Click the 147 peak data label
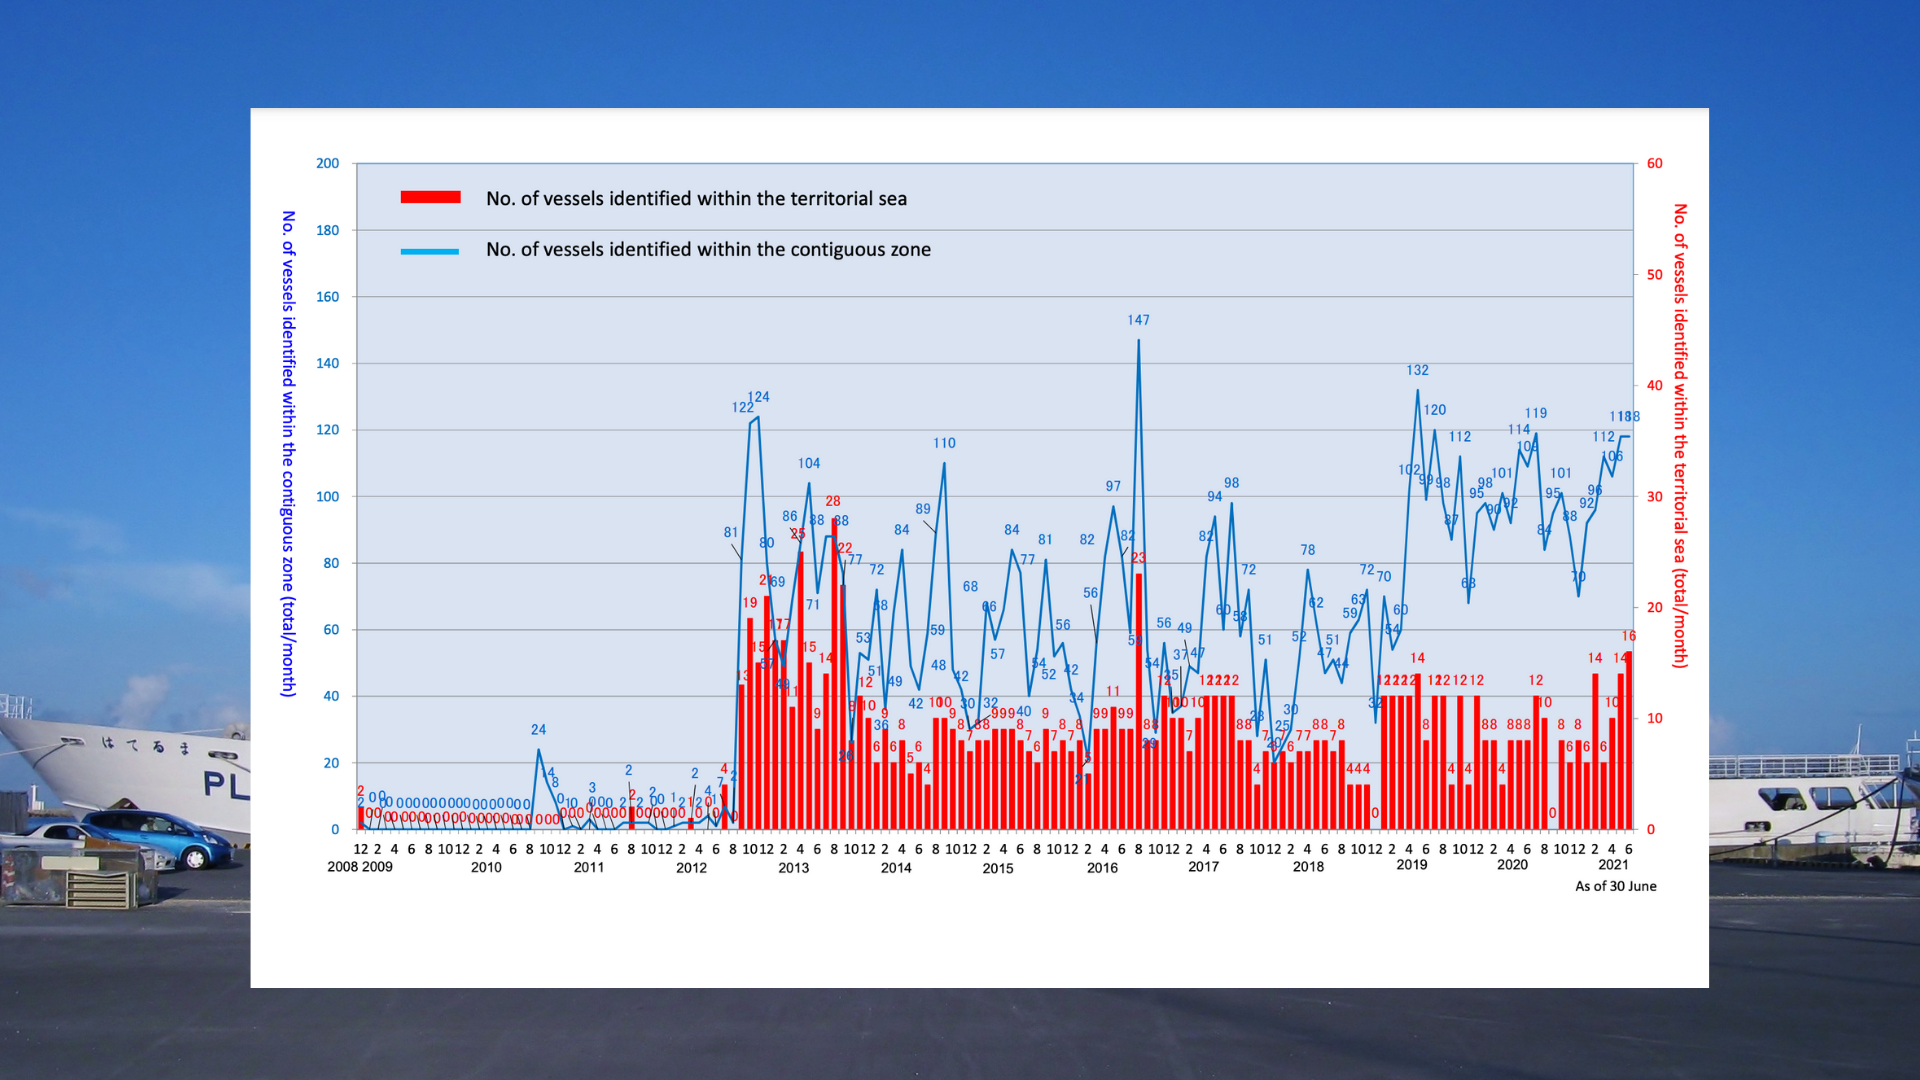 (1138, 320)
